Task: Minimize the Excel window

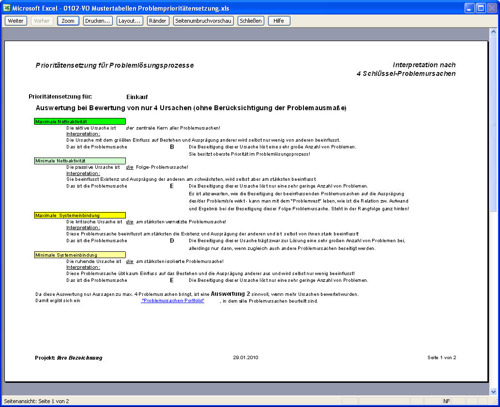Action: (469, 8)
